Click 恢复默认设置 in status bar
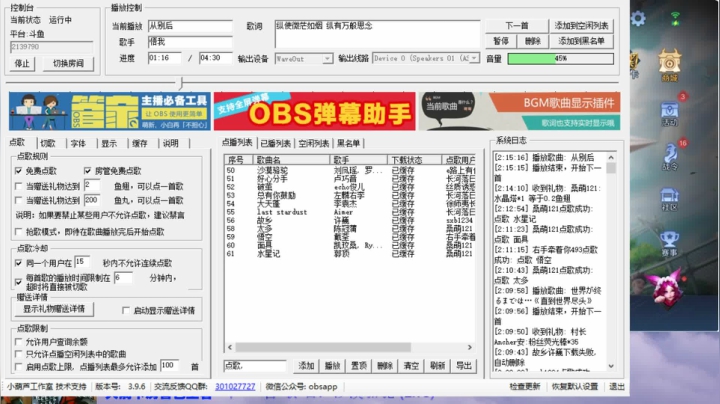The width and height of the screenshot is (720, 404). click(x=575, y=387)
